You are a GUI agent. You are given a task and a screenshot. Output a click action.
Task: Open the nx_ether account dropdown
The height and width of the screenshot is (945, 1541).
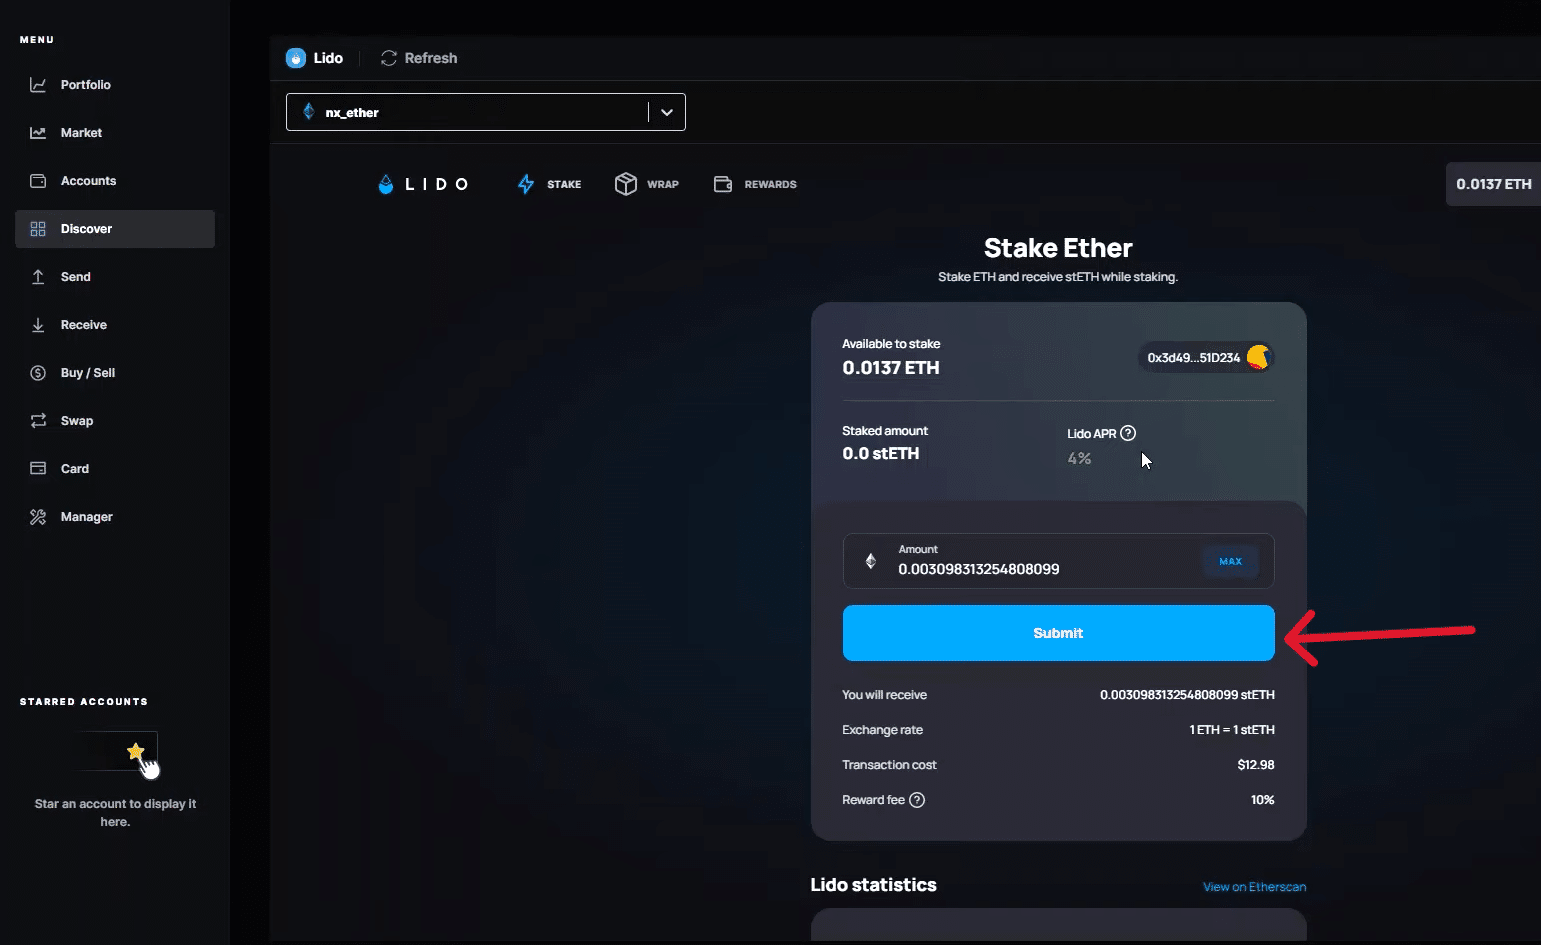(x=486, y=112)
